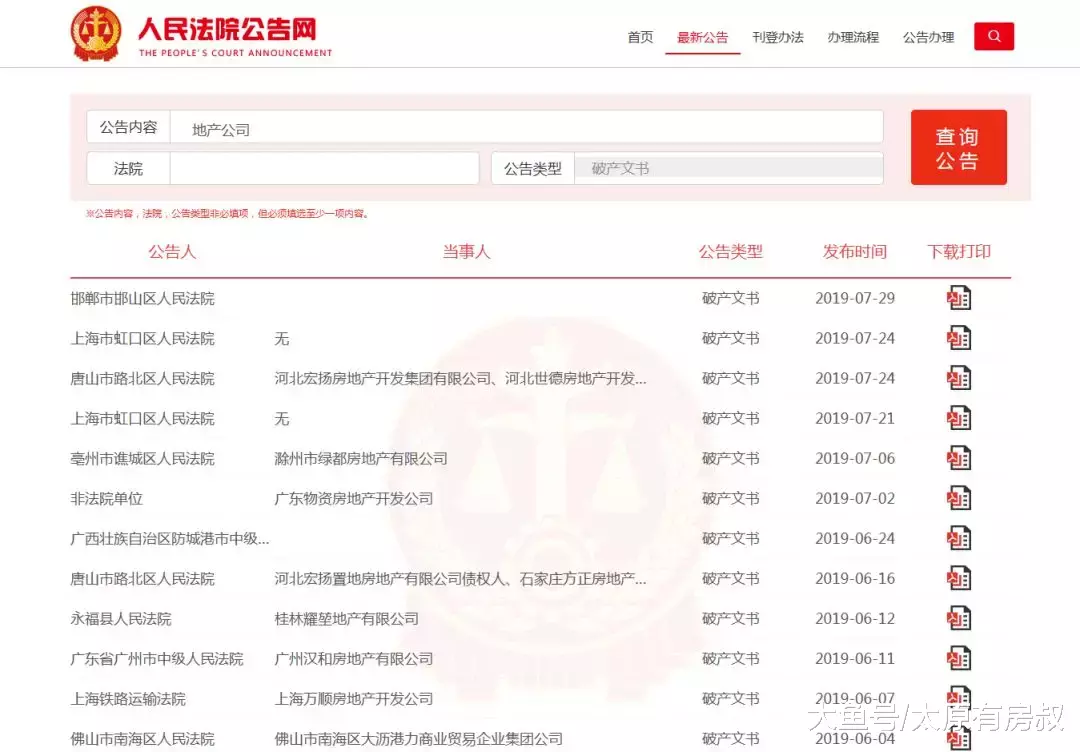Download the 亳州市谯城区人民法院 bankruptcy document
The image size is (1080, 752).
958,457
